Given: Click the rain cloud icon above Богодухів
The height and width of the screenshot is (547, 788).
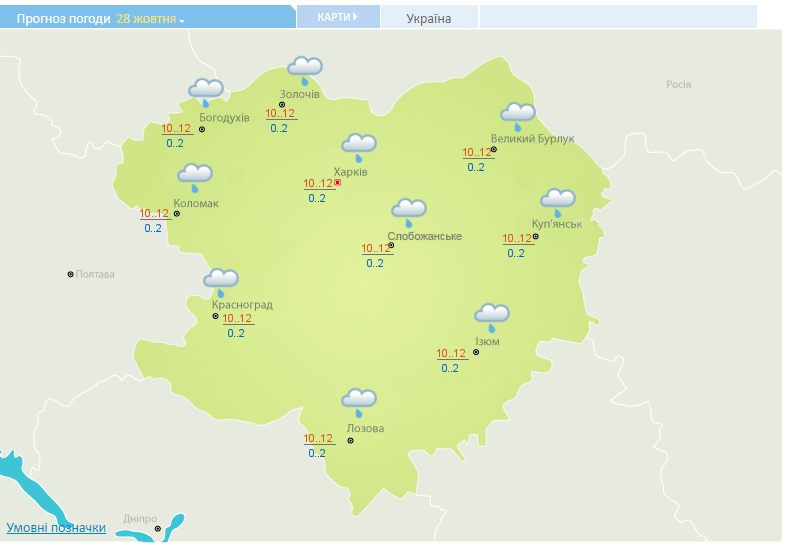Looking at the screenshot, I should pos(206,93).
